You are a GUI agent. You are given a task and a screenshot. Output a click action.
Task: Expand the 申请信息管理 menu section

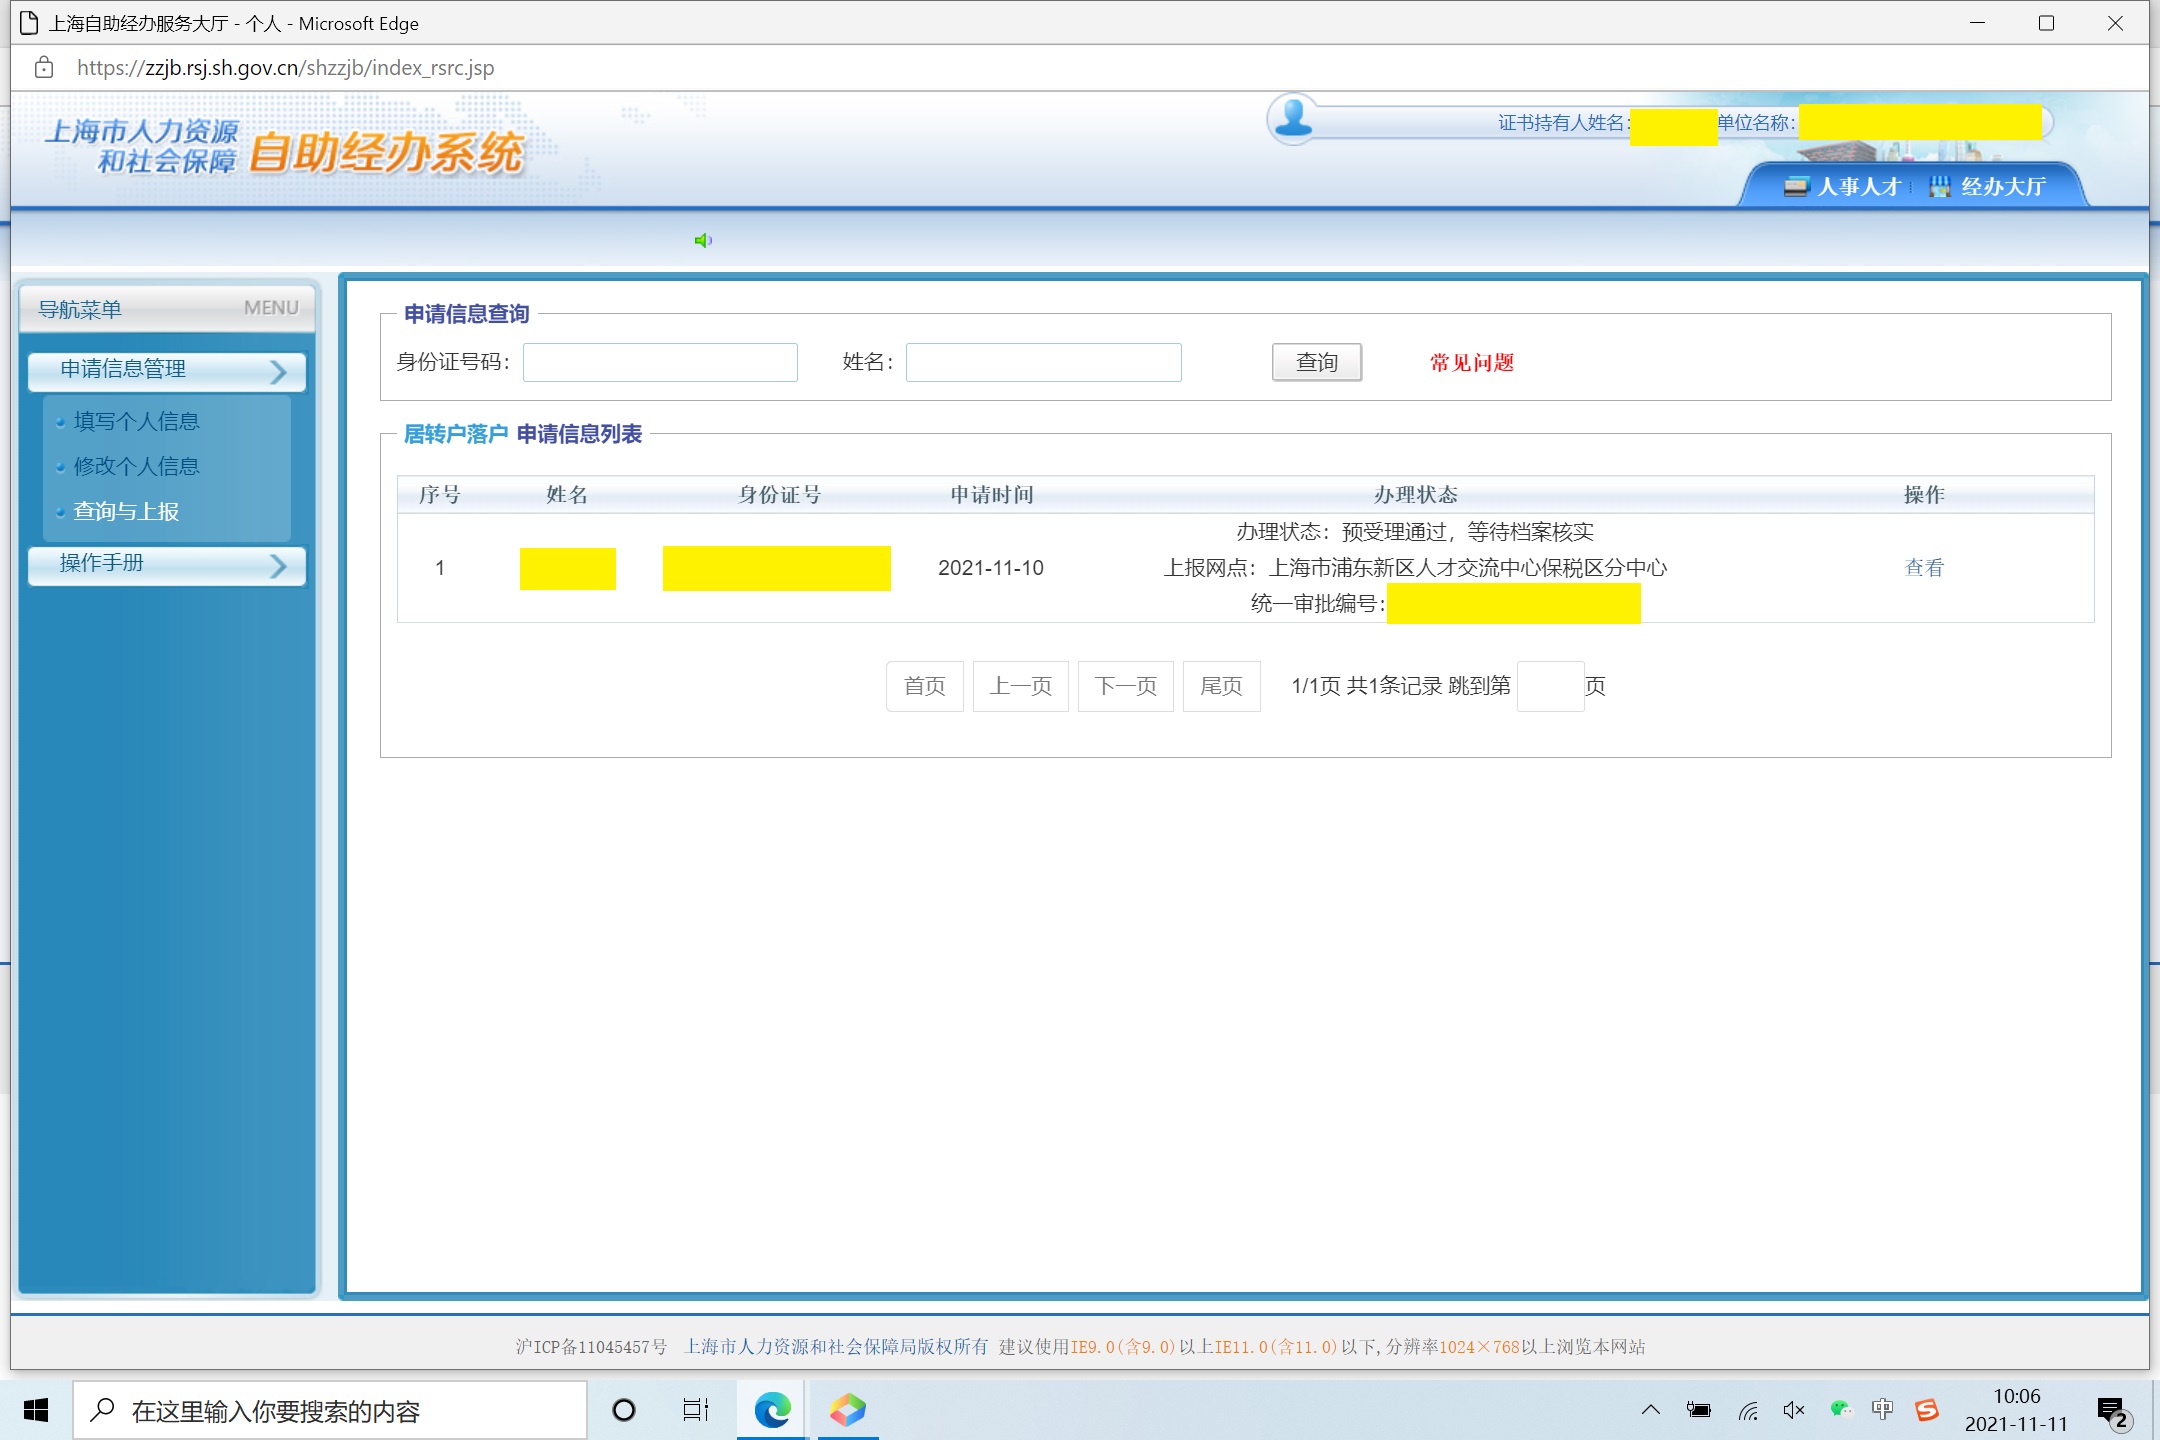pos(167,370)
